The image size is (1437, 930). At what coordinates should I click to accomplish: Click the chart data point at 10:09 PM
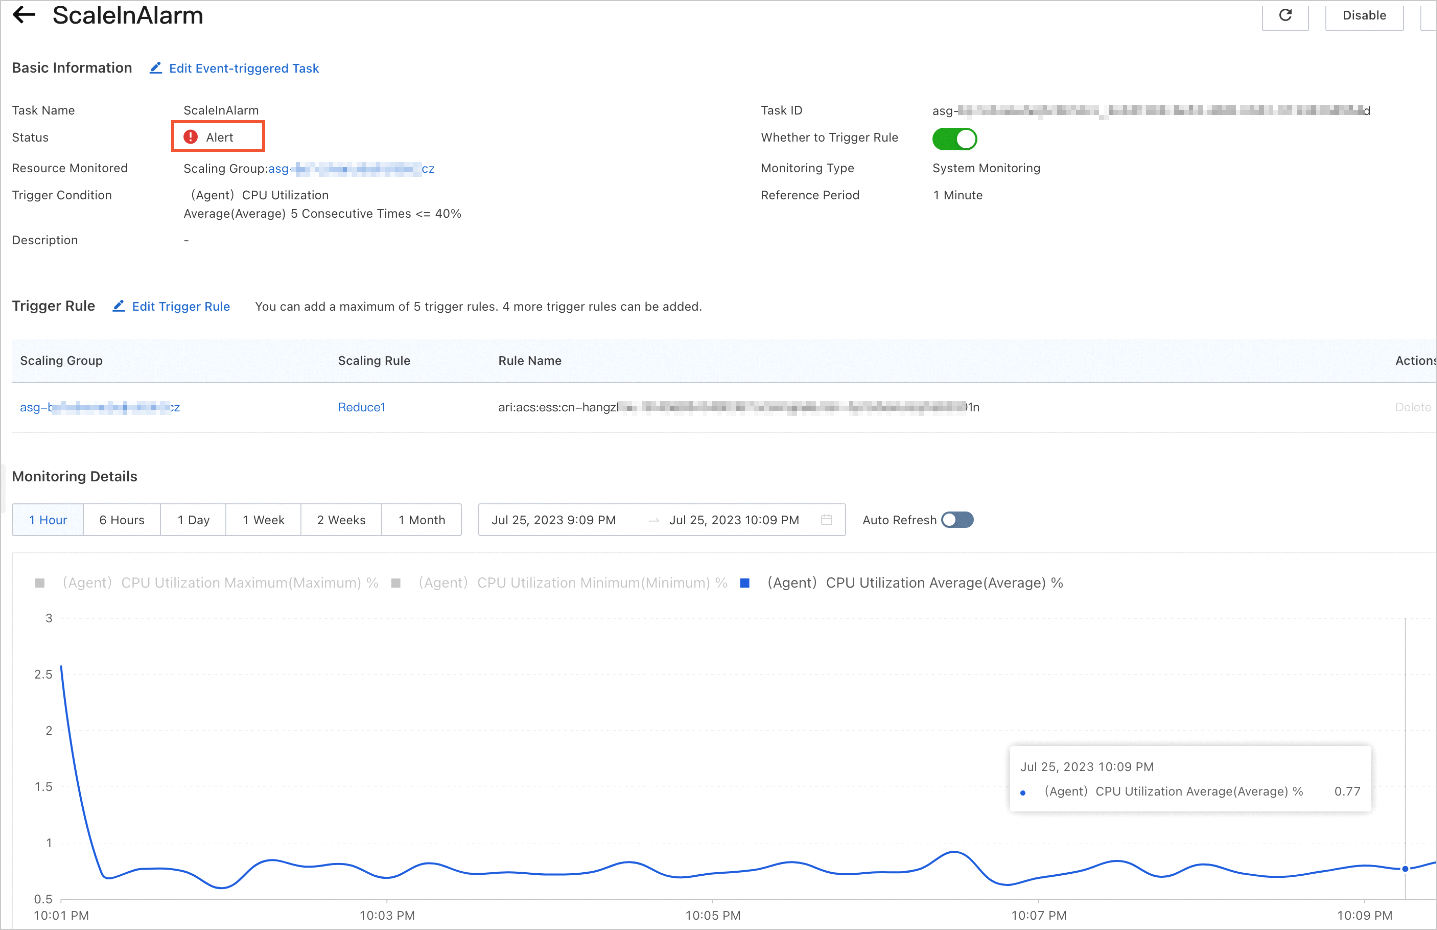(1405, 869)
